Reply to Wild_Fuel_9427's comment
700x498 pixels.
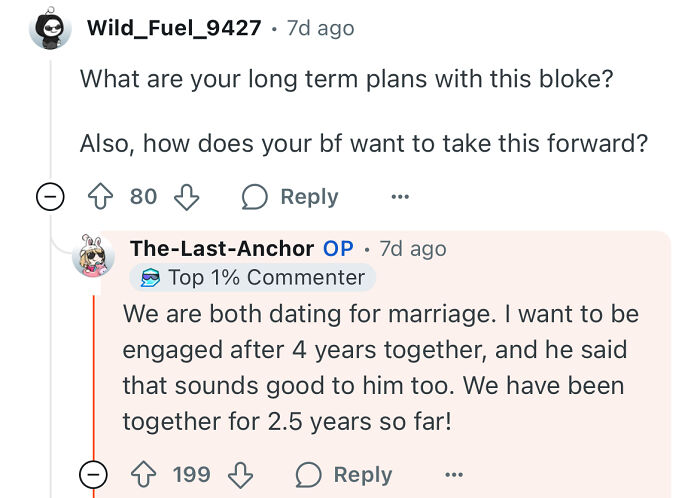(290, 197)
